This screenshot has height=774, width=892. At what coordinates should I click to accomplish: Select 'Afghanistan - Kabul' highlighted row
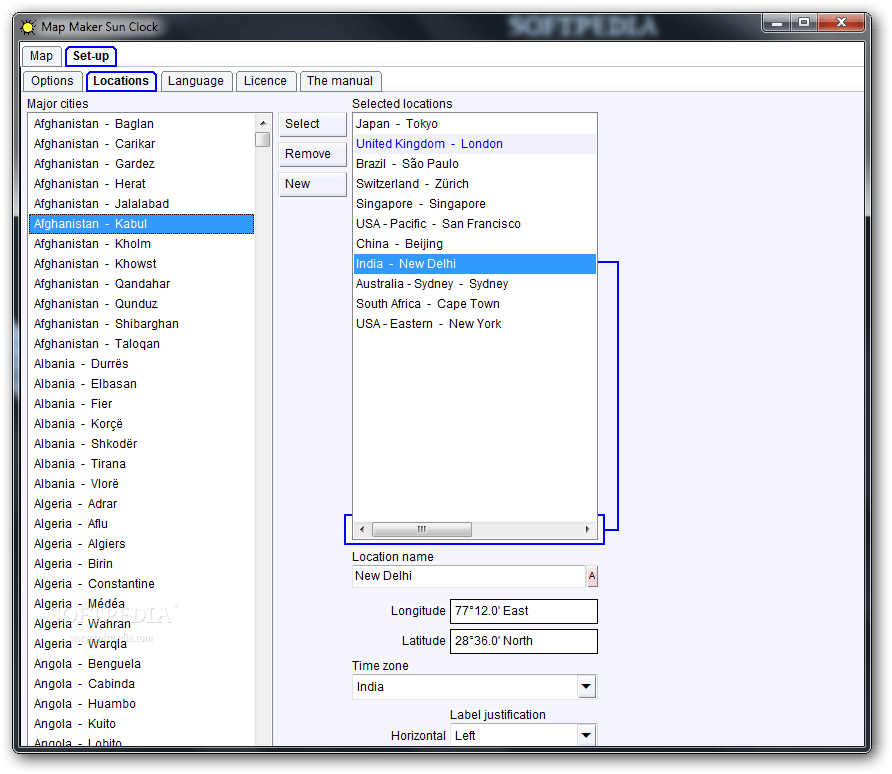coord(142,224)
